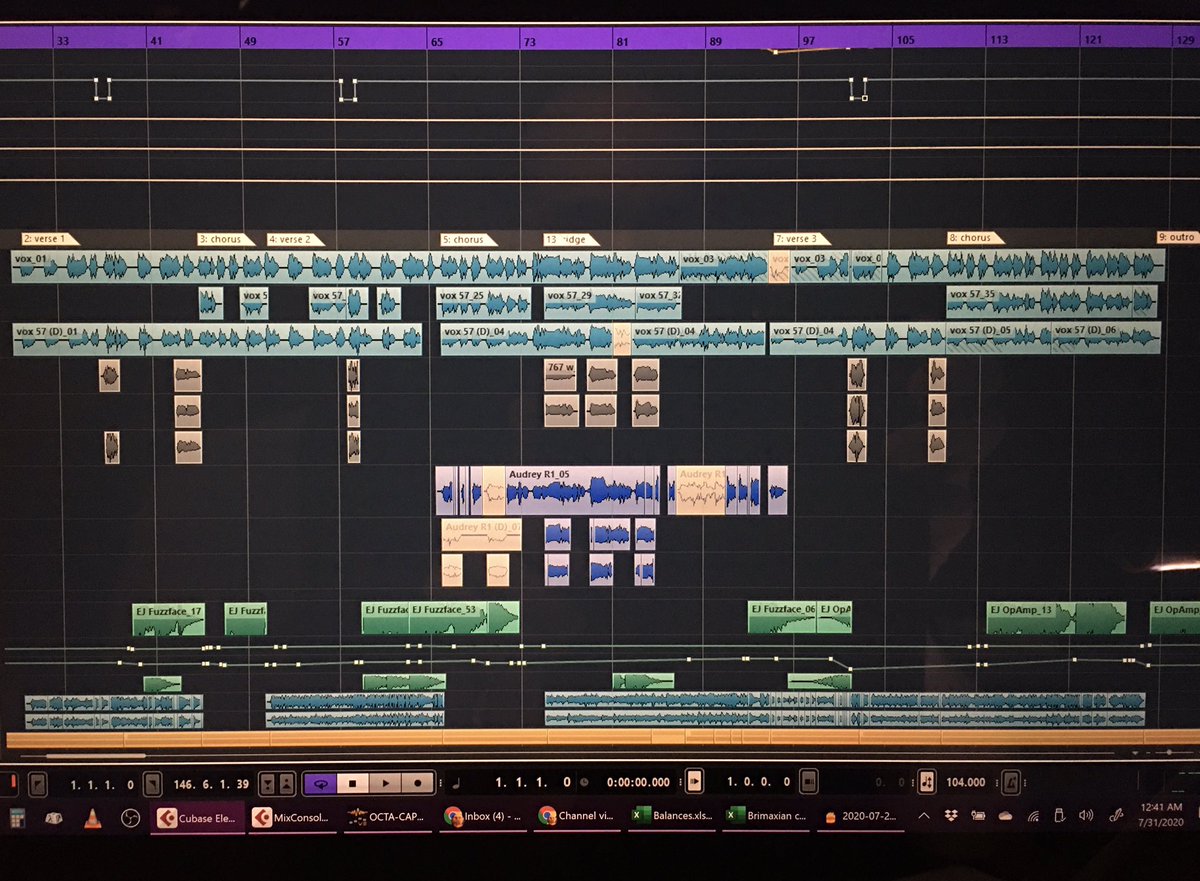Switch to the 2020-07-2 taskbar window
Screen dimensions: 1200x881
click(860, 816)
